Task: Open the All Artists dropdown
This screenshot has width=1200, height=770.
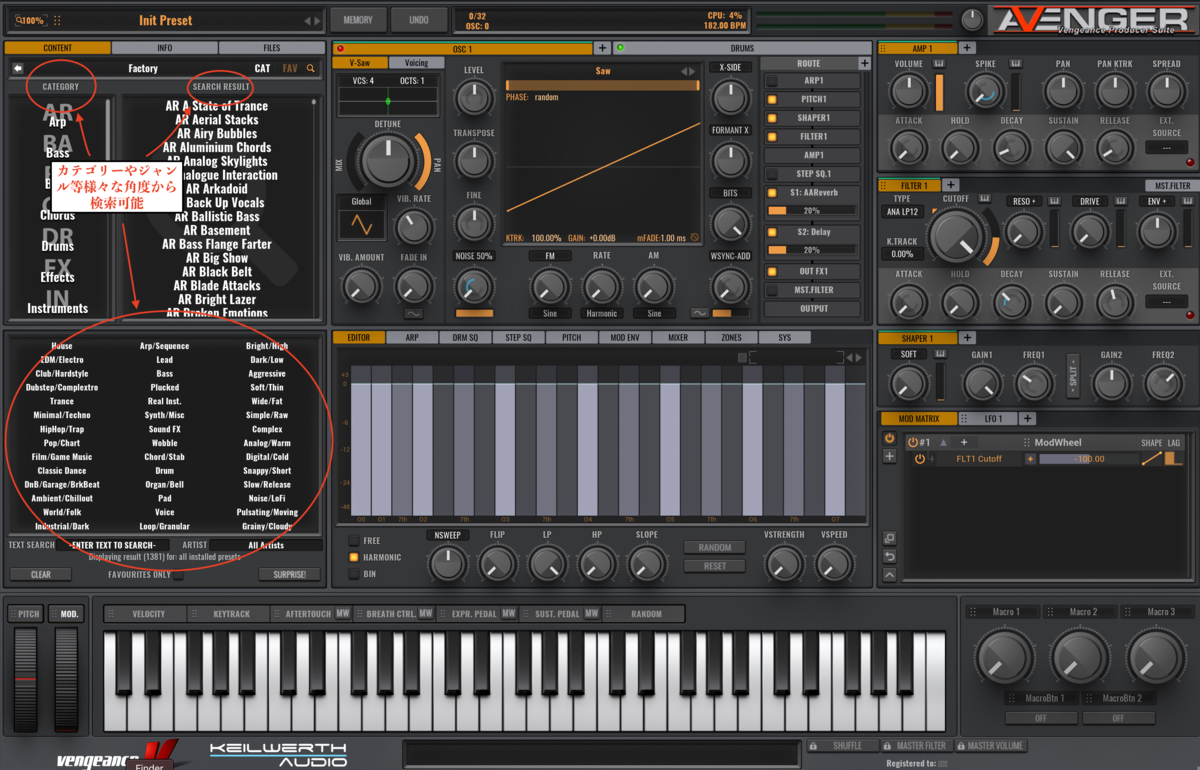Action: click(266, 545)
